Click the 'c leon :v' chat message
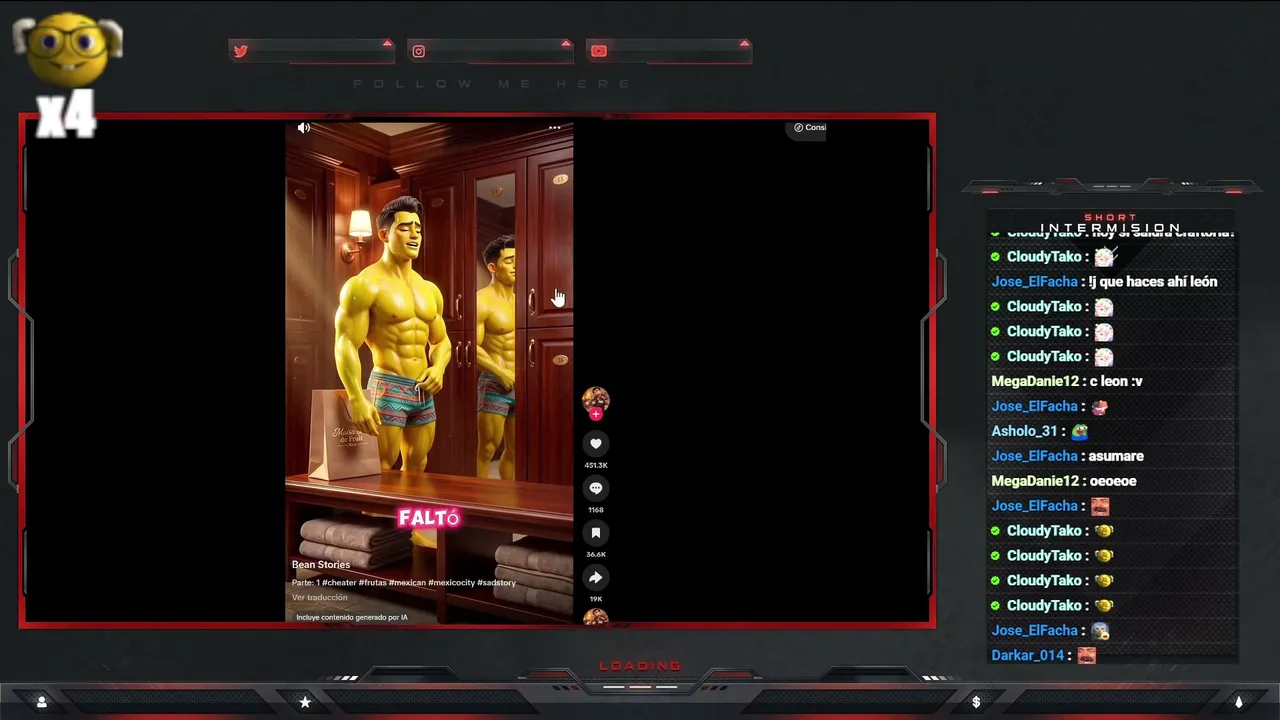1280x720 pixels. pyautogui.click(x=1116, y=381)
